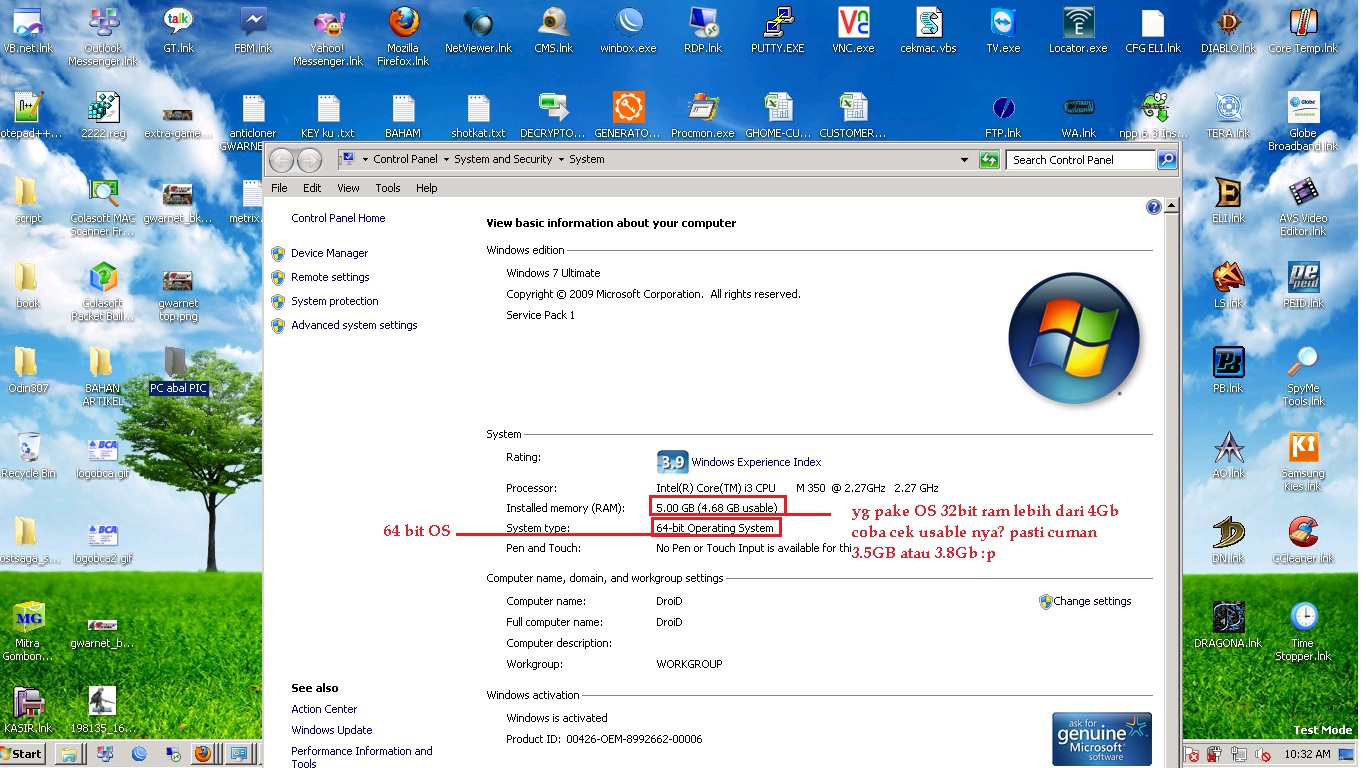The height and width of the screenshot is (768, 1366).
Task: Click the vertical scrollbar up arrow
Action: [x=1172, y=205]
